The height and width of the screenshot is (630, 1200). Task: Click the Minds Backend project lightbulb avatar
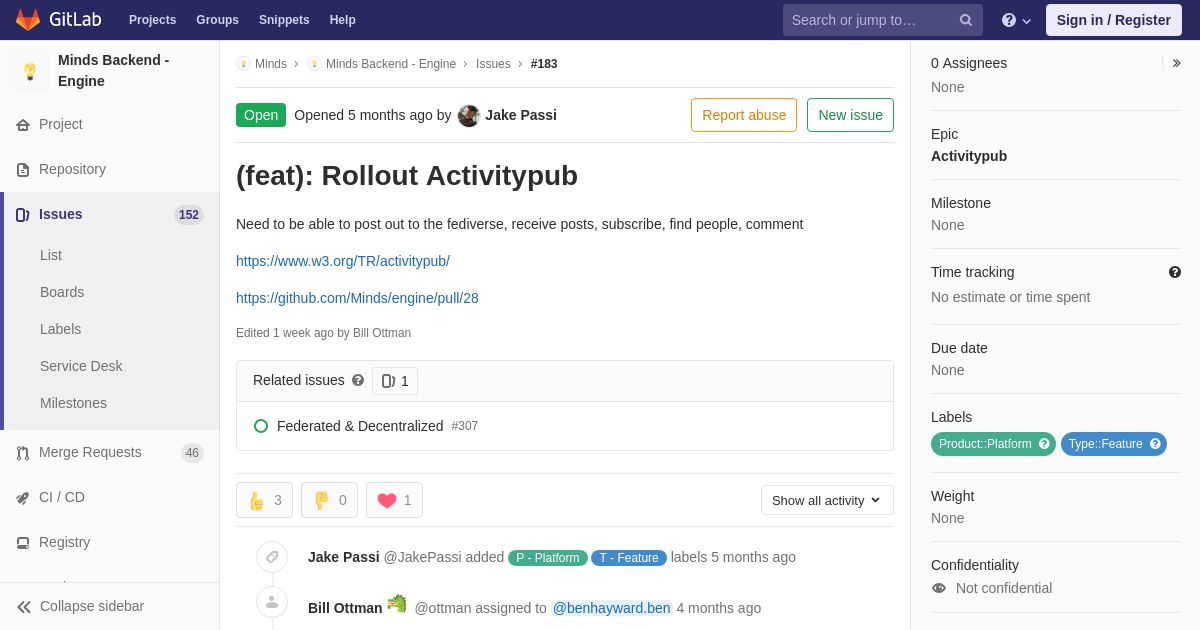point(30,71)
